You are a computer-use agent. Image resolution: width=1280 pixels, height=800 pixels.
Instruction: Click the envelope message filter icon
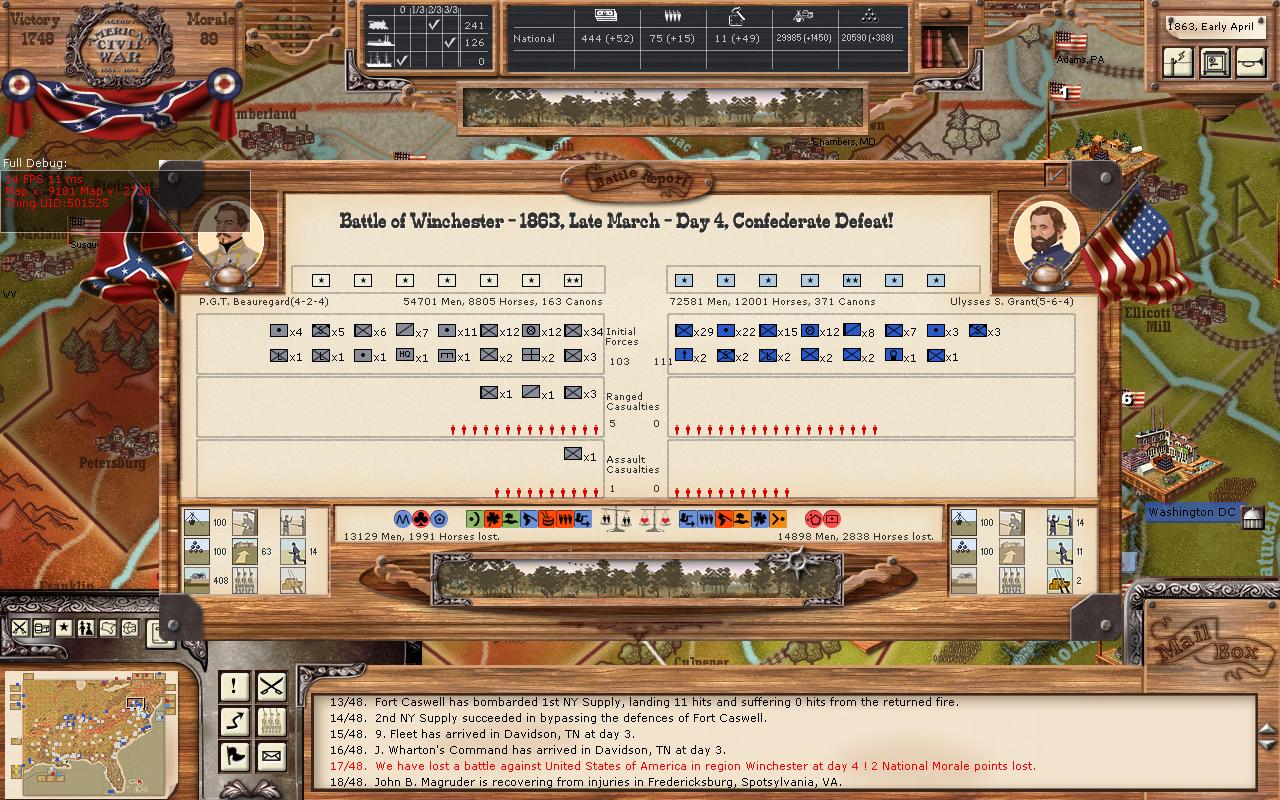pyautogui.click(x=271, y=755)
